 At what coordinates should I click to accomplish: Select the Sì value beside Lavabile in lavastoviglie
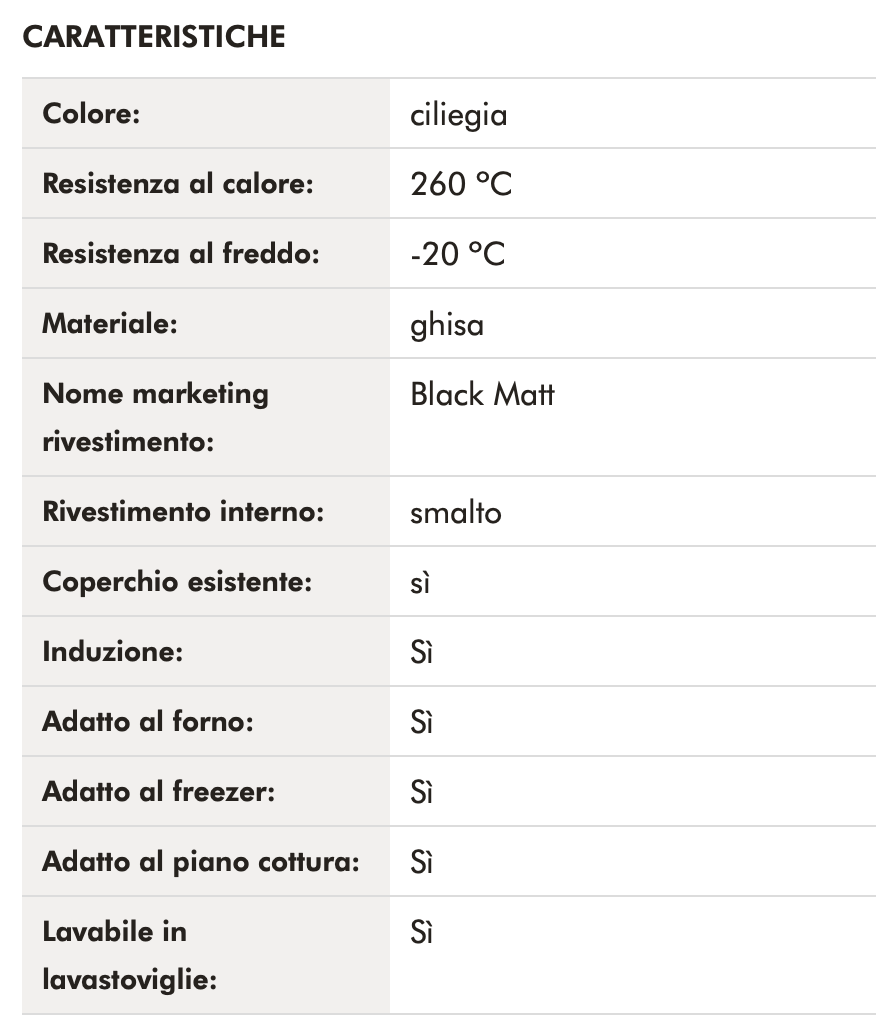[421, 933]
